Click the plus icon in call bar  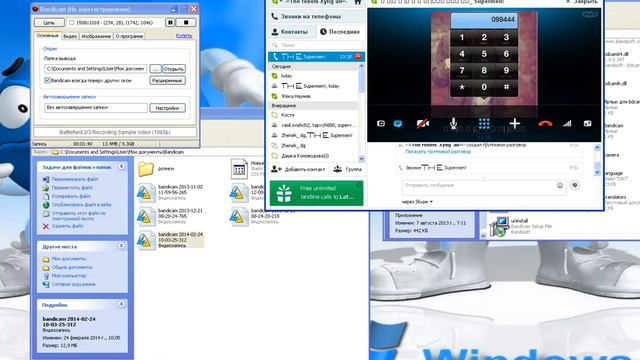[x=515, y=123]
